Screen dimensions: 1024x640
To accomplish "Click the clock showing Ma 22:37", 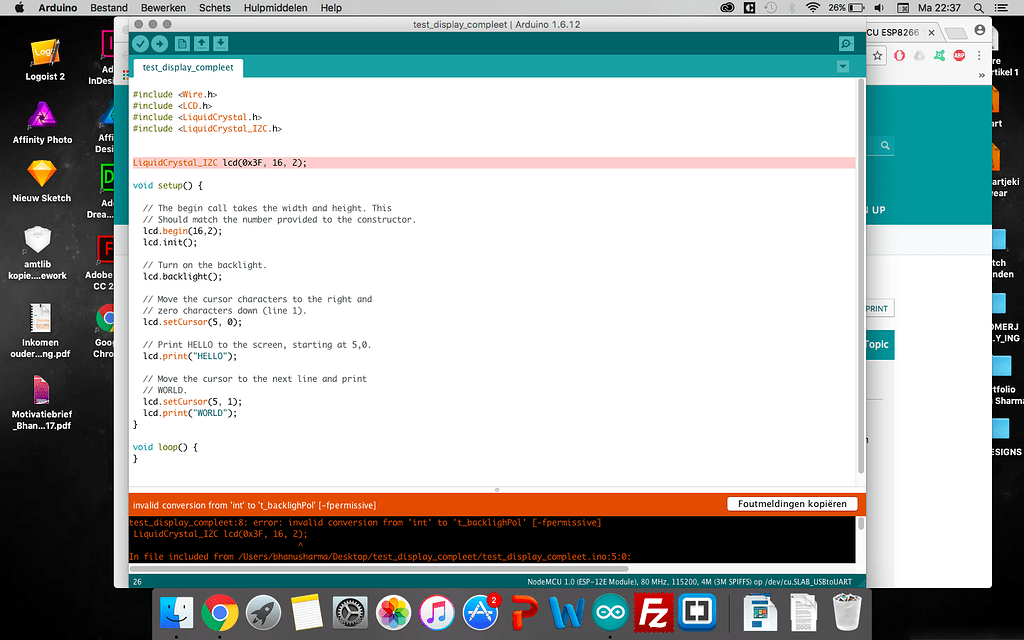I will (x=939, y=8).
